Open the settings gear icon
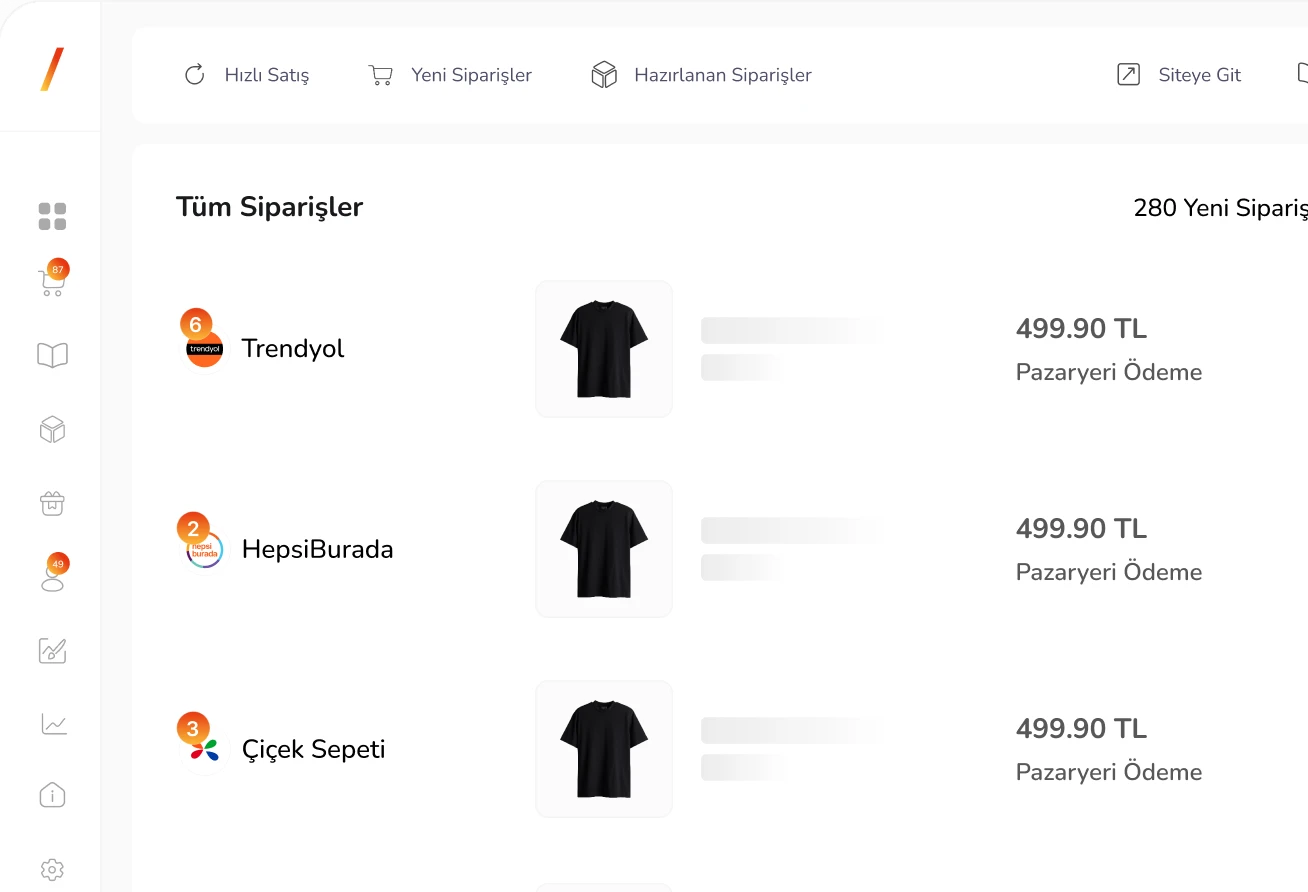Screen dimensions: 1308x892 52,869
